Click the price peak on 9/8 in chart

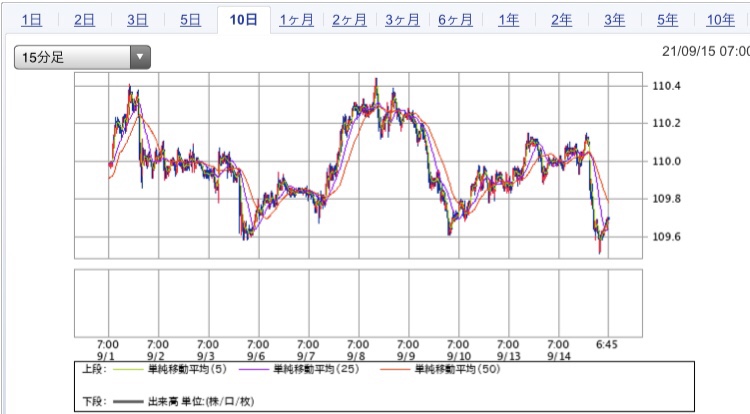[x=376, y=80]
